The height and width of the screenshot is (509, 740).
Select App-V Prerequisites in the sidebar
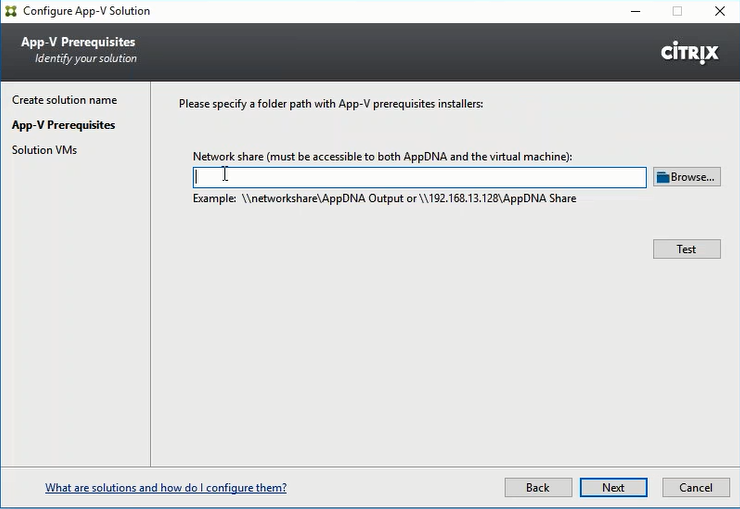(63, 125)
